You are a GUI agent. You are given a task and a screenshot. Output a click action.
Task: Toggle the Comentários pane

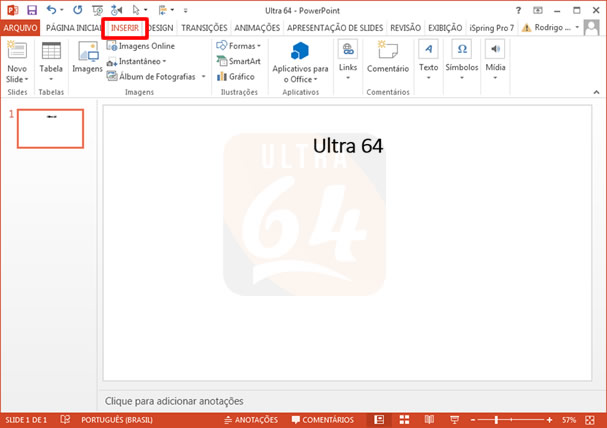[x=323, y=419]
